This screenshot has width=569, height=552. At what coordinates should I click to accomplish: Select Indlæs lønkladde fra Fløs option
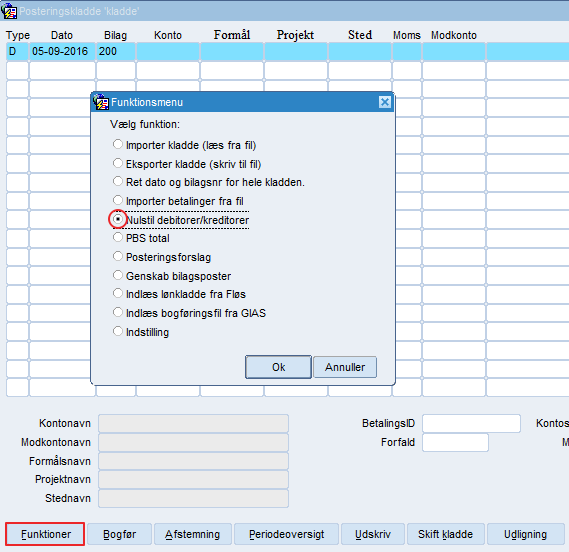coord(118,293)
